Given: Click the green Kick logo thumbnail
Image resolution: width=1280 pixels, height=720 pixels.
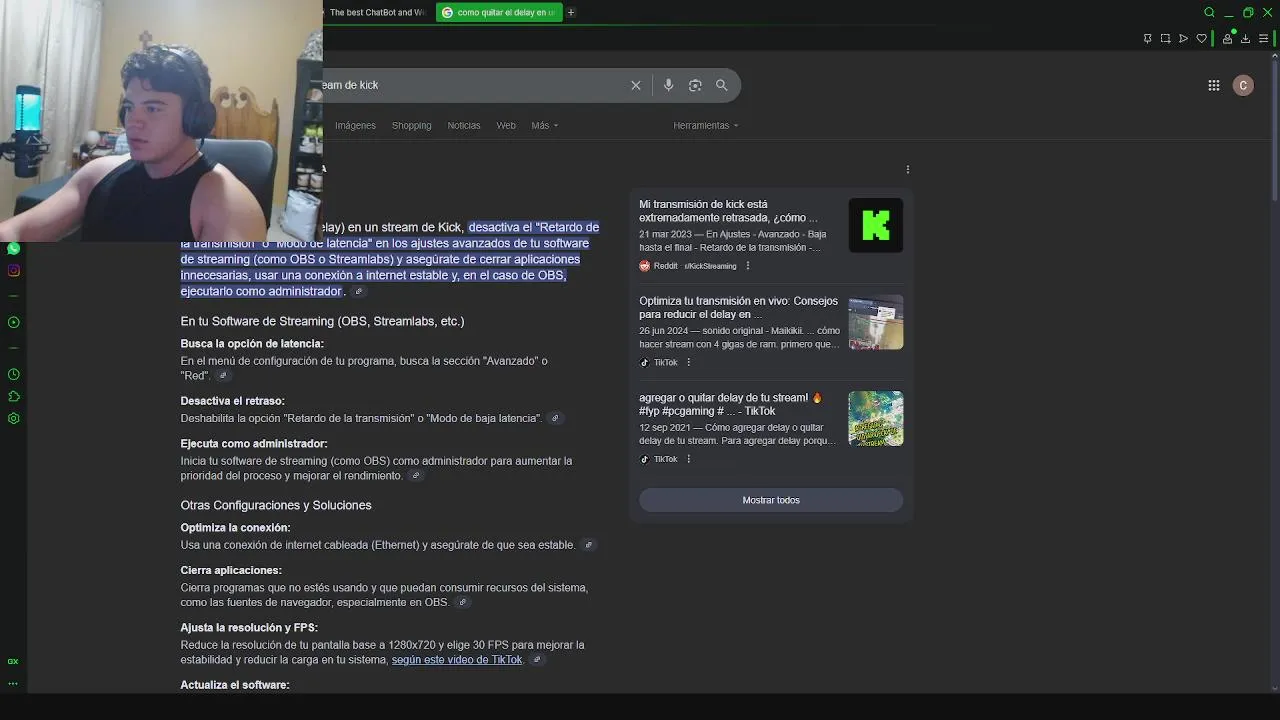Looking at the screenshot, I should pos(876,225).
